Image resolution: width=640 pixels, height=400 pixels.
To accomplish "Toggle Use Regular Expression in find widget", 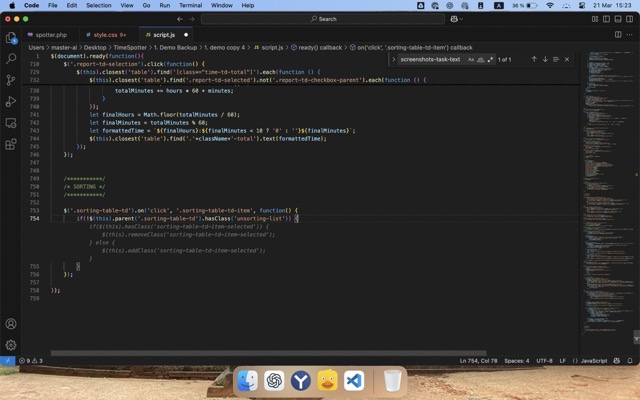I will 489,59.
